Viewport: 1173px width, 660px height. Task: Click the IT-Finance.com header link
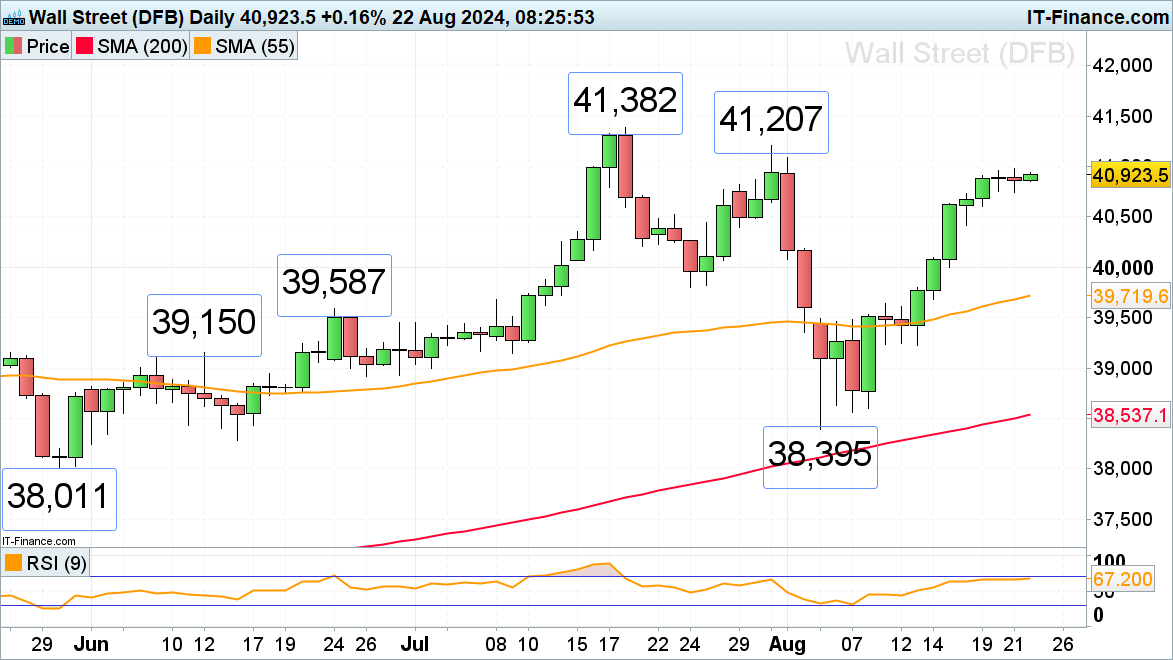click(x=1097, y=17)
